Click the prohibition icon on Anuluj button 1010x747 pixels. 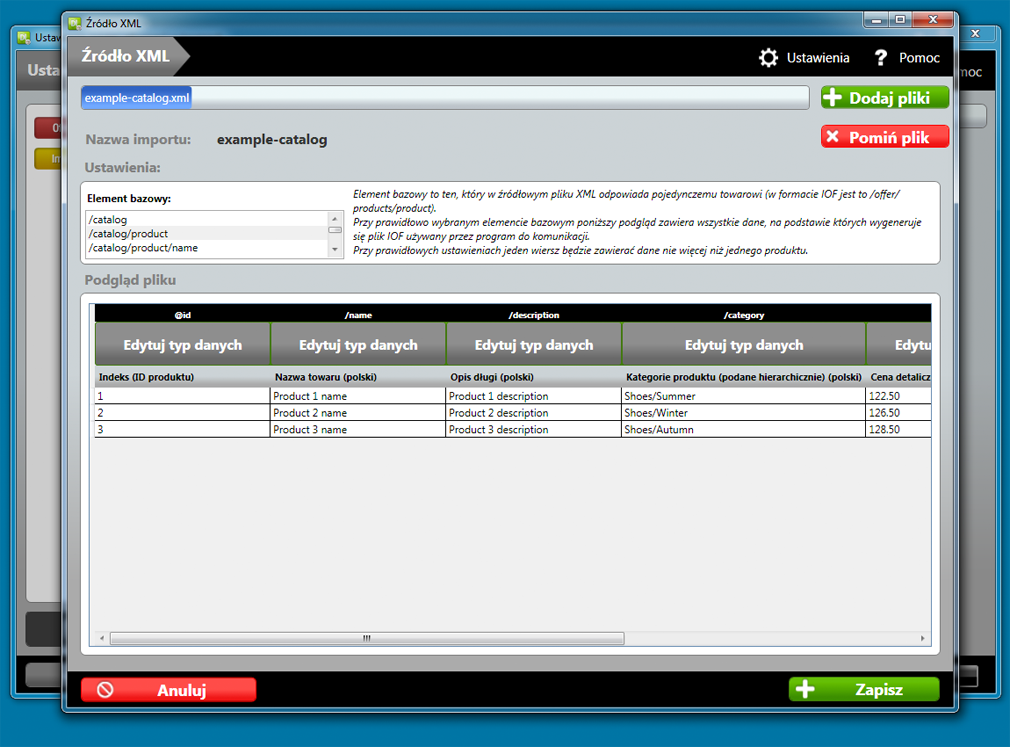point(105,690)
